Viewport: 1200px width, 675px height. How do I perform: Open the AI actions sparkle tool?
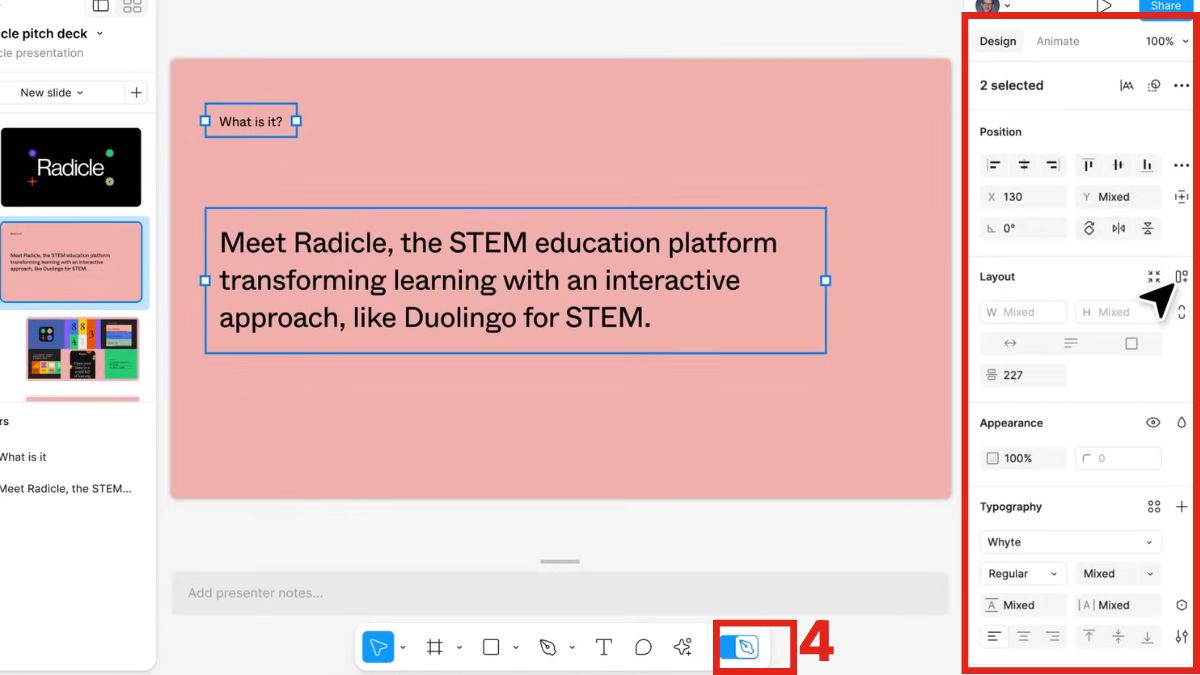tap(683, 647)
